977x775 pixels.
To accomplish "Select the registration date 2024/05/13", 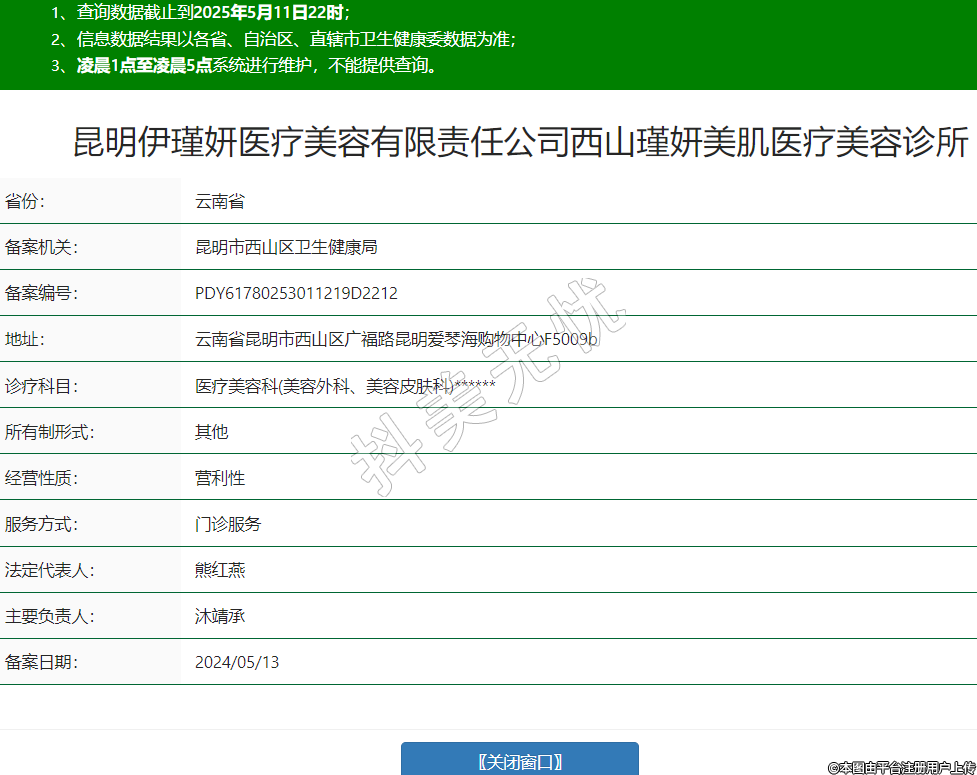I will tap(237, 662).
